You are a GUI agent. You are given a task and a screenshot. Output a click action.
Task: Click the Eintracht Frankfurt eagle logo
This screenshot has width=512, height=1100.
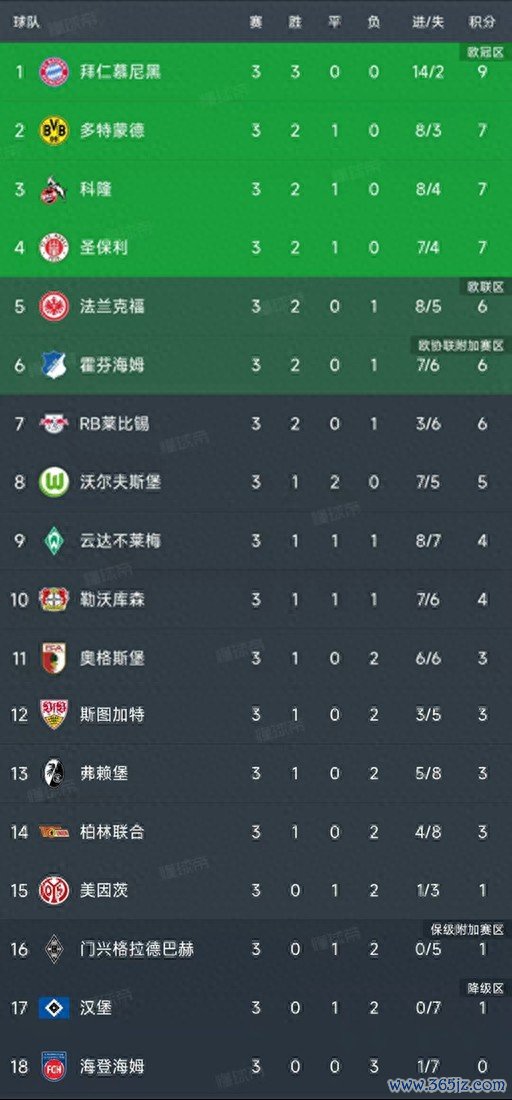pyautogui.click(x=54, y=307)
